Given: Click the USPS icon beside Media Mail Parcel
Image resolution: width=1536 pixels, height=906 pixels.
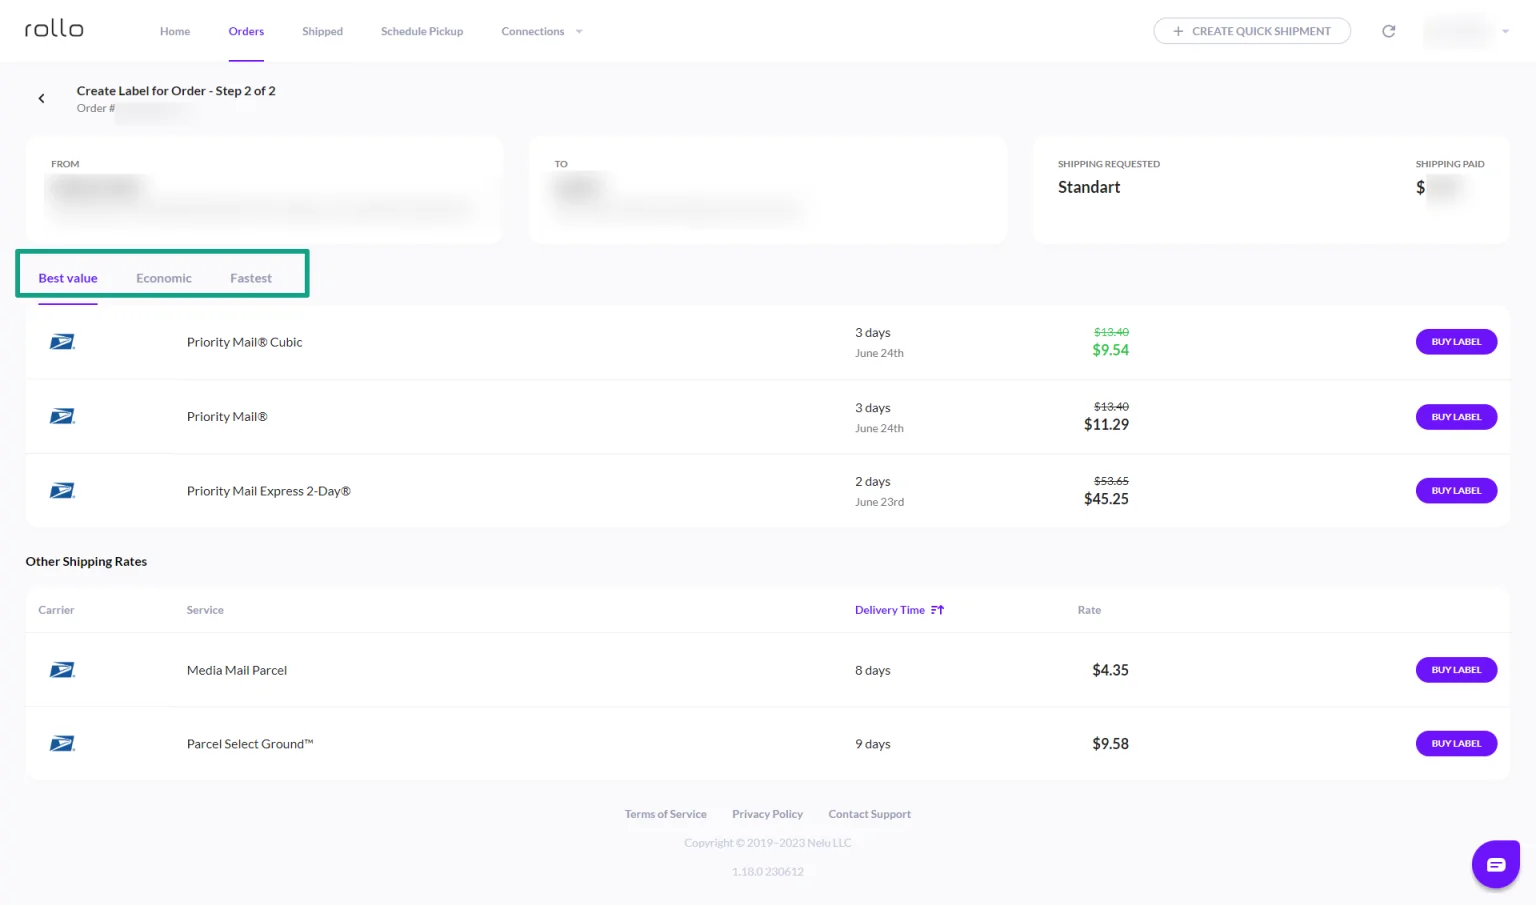Looking at the screenshot, I should [62, 669].
